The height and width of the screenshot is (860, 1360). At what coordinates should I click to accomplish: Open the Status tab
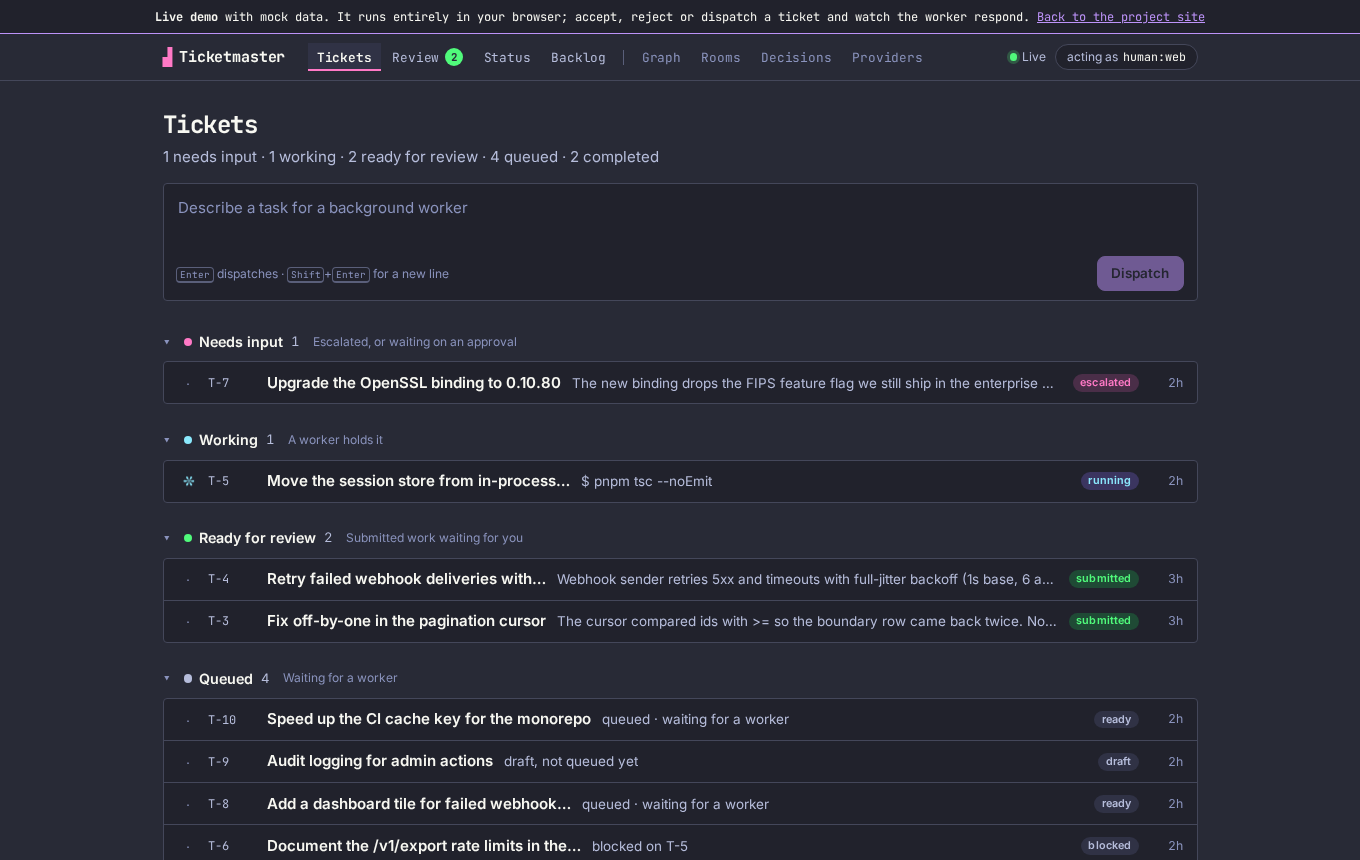tap(507, 57)
